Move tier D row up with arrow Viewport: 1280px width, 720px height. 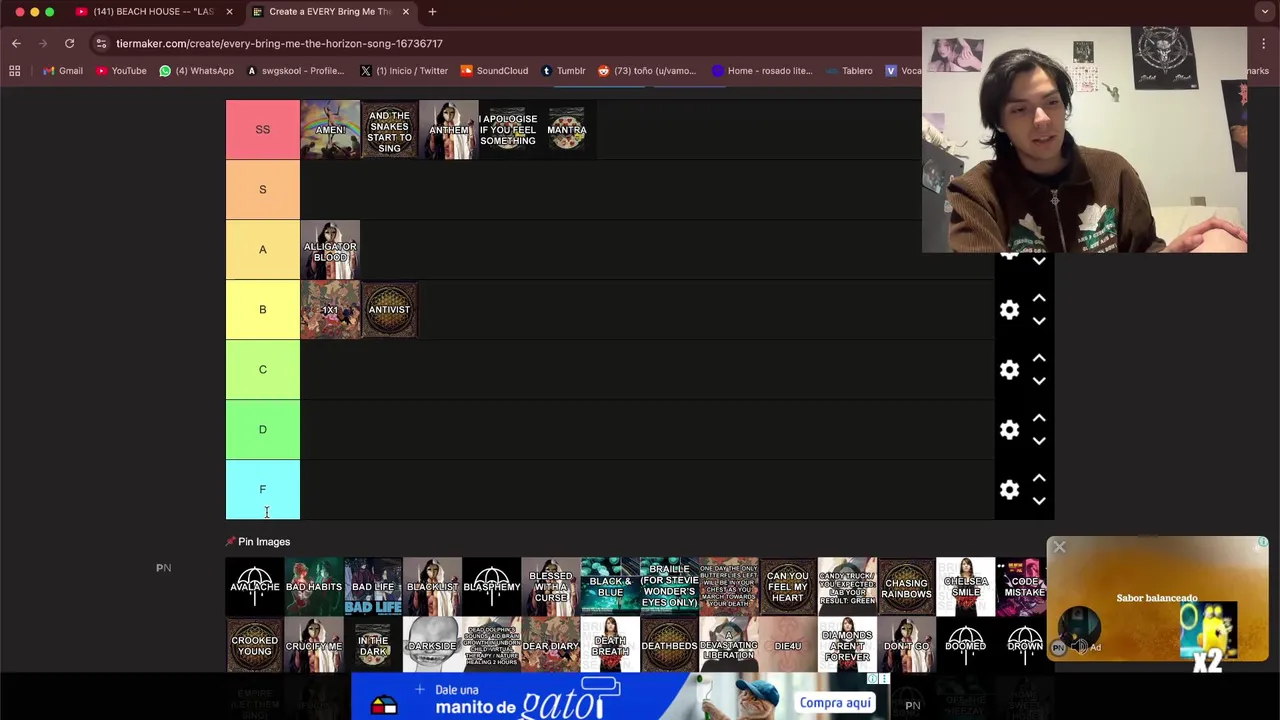tap(1039, 418)
